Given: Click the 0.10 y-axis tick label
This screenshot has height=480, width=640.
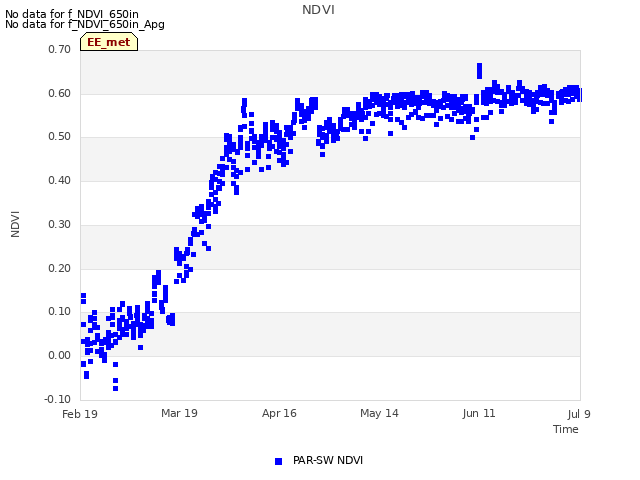Looking at the screenshot, I should [60, 312].
